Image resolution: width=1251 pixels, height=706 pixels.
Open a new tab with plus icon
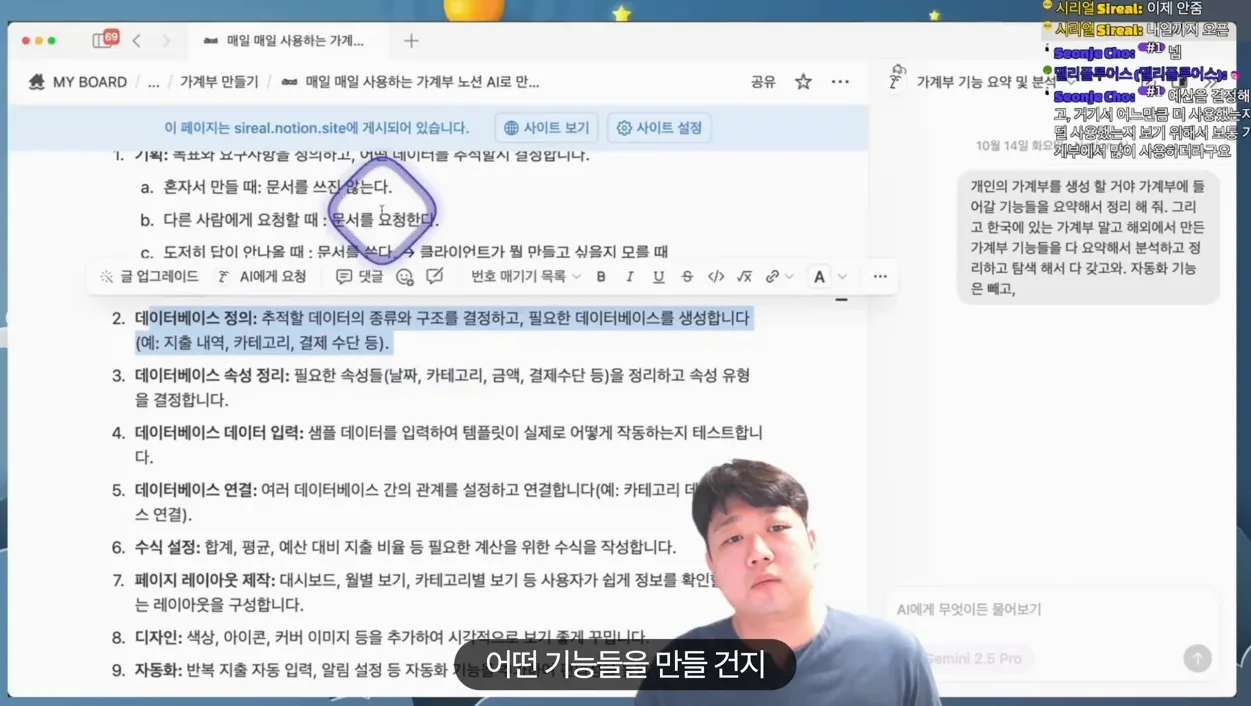pyautogui.click(x=411, y=41)
